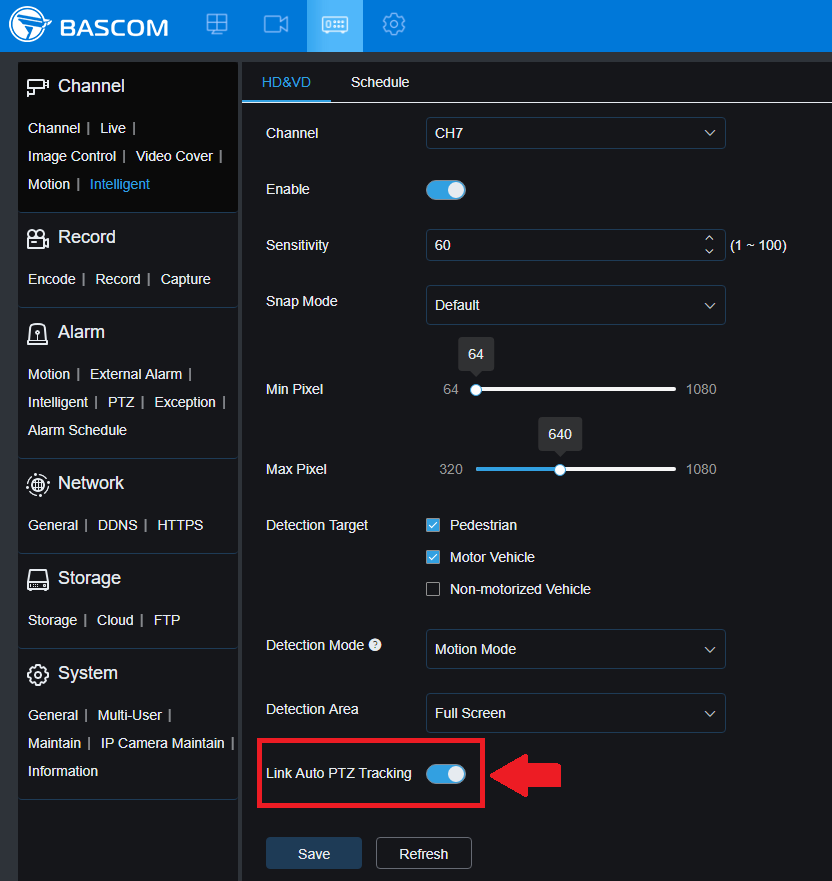This screenshot has height=881, width=832.
Task: Open Maintain under System section
Action: click(54, 743)
